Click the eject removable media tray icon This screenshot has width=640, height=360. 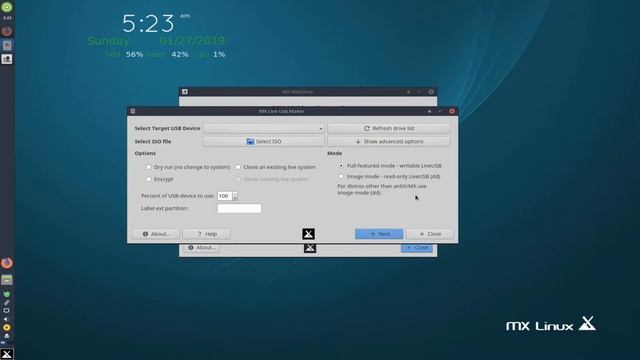tap(7, 336)
